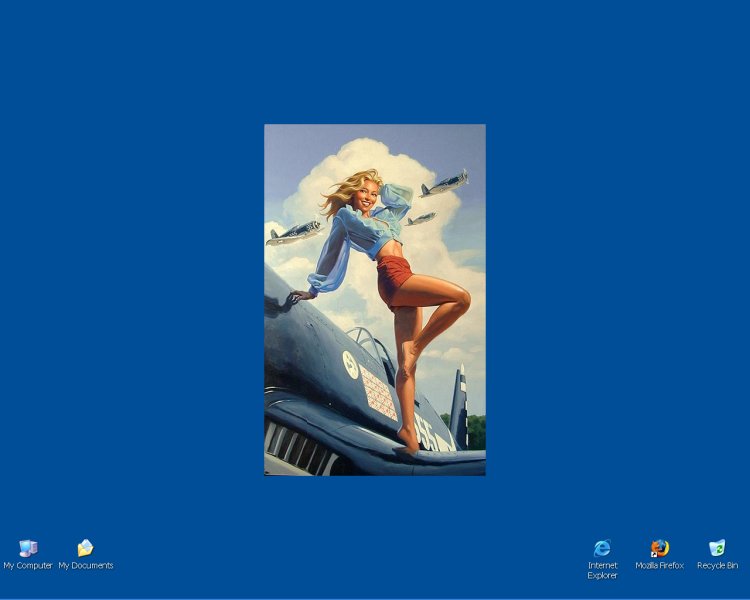Select the My Computer desktop icon
Viewport: 750px width, 600px height.
point(28,548)
